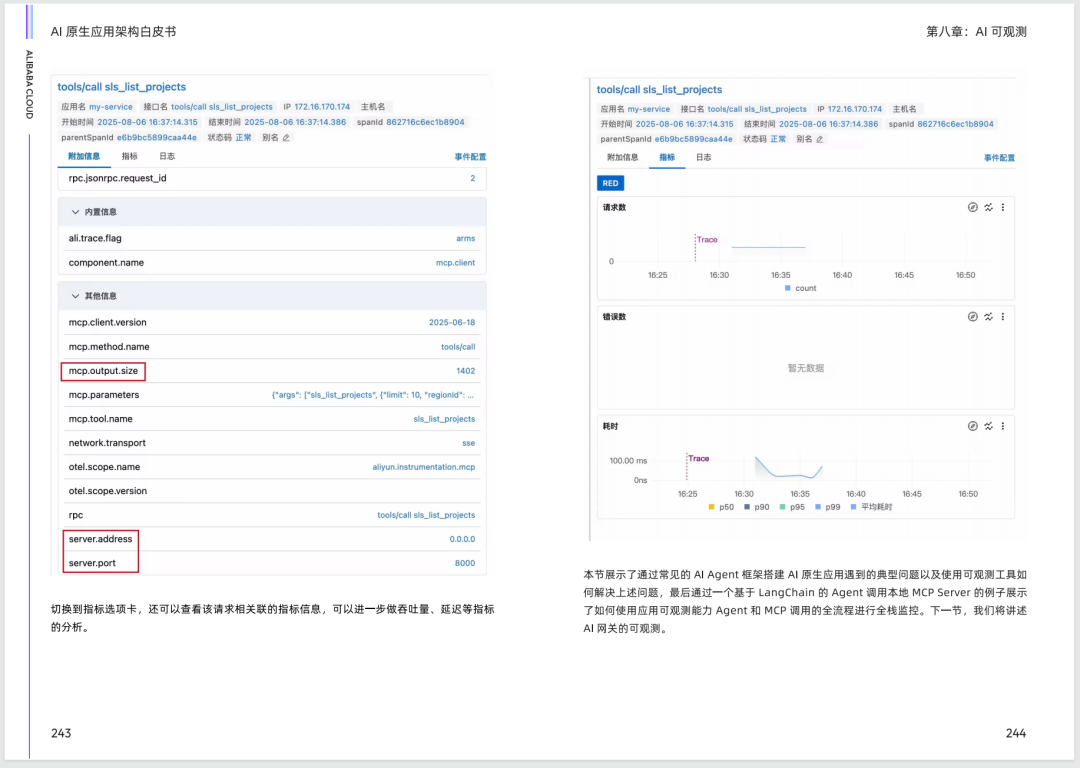This screenshot has width=1080, height=768.
Task: Click the trend-line icon in the 耗时 chart
Action: pyautogui.click(x=988, y=426)
